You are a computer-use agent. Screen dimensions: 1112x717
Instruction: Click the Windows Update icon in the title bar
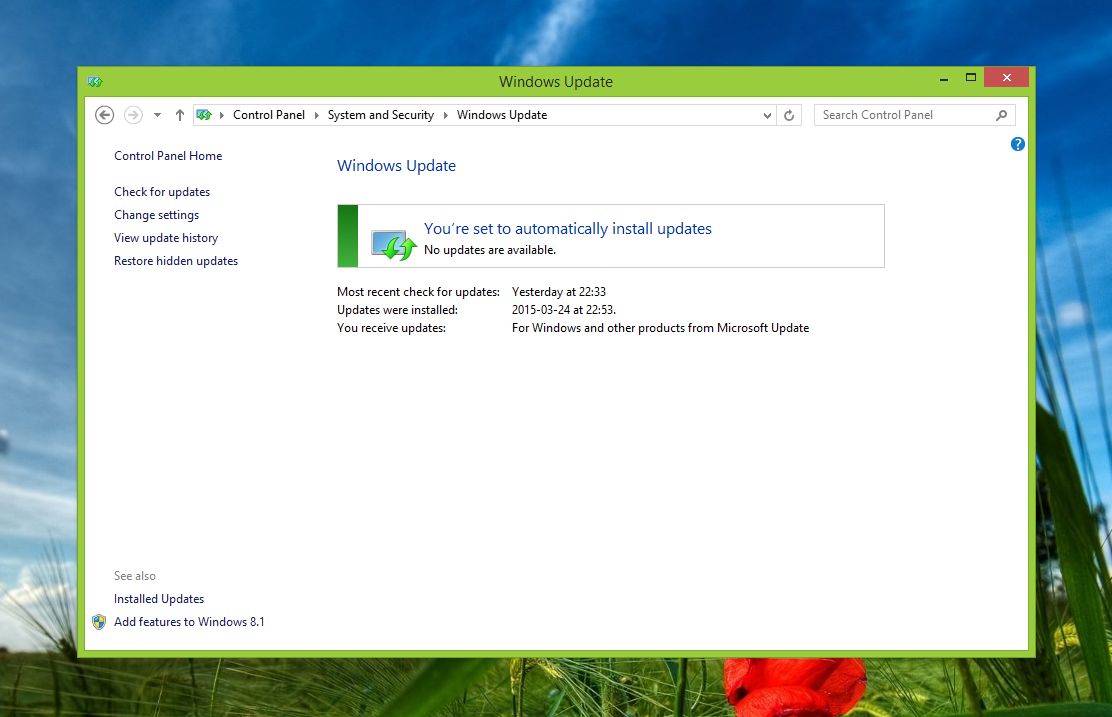95,82
